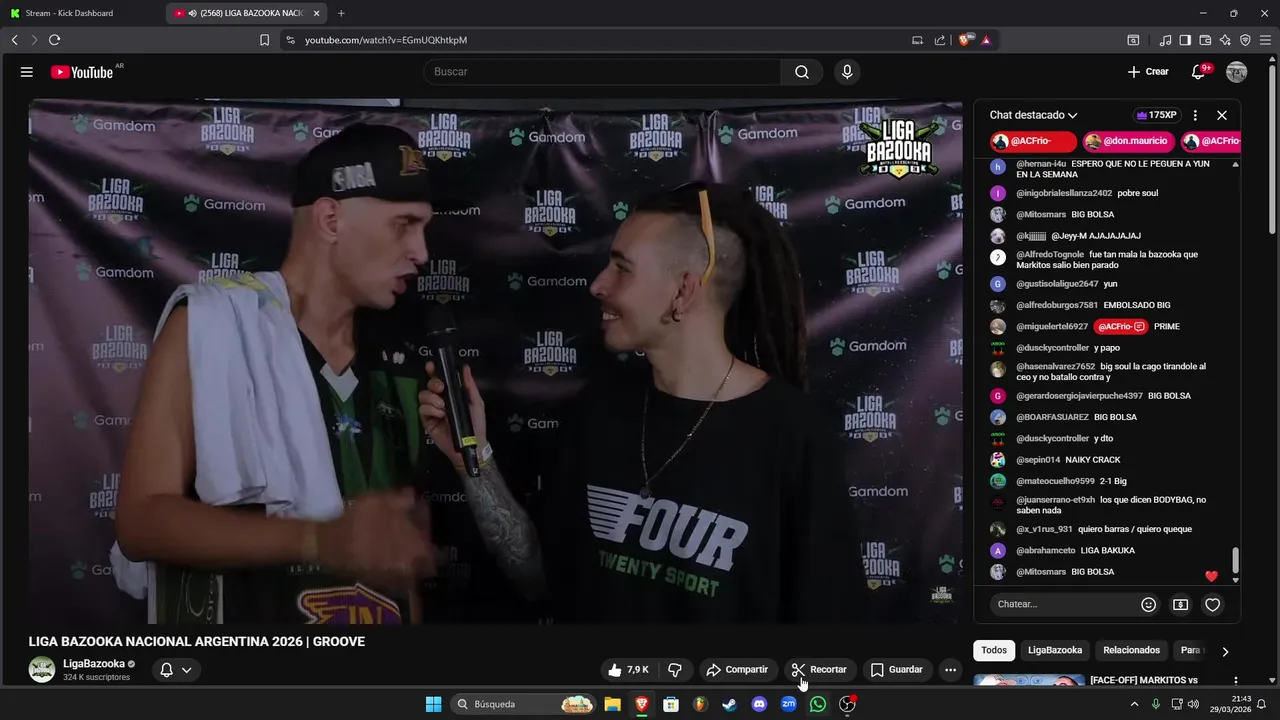Dislike the video with thumbs down
The width and height of the screenshot is (1280, 720).
pyautogui.click(x=675, y=670)
